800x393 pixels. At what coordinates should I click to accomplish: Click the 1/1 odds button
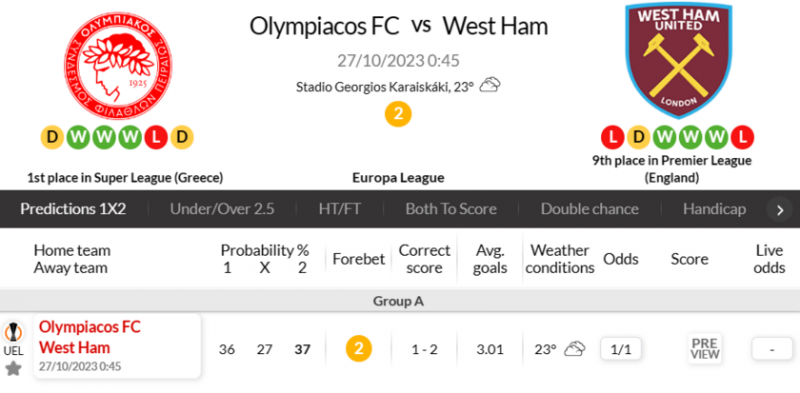pyautogui.click(x=621, y=350)
